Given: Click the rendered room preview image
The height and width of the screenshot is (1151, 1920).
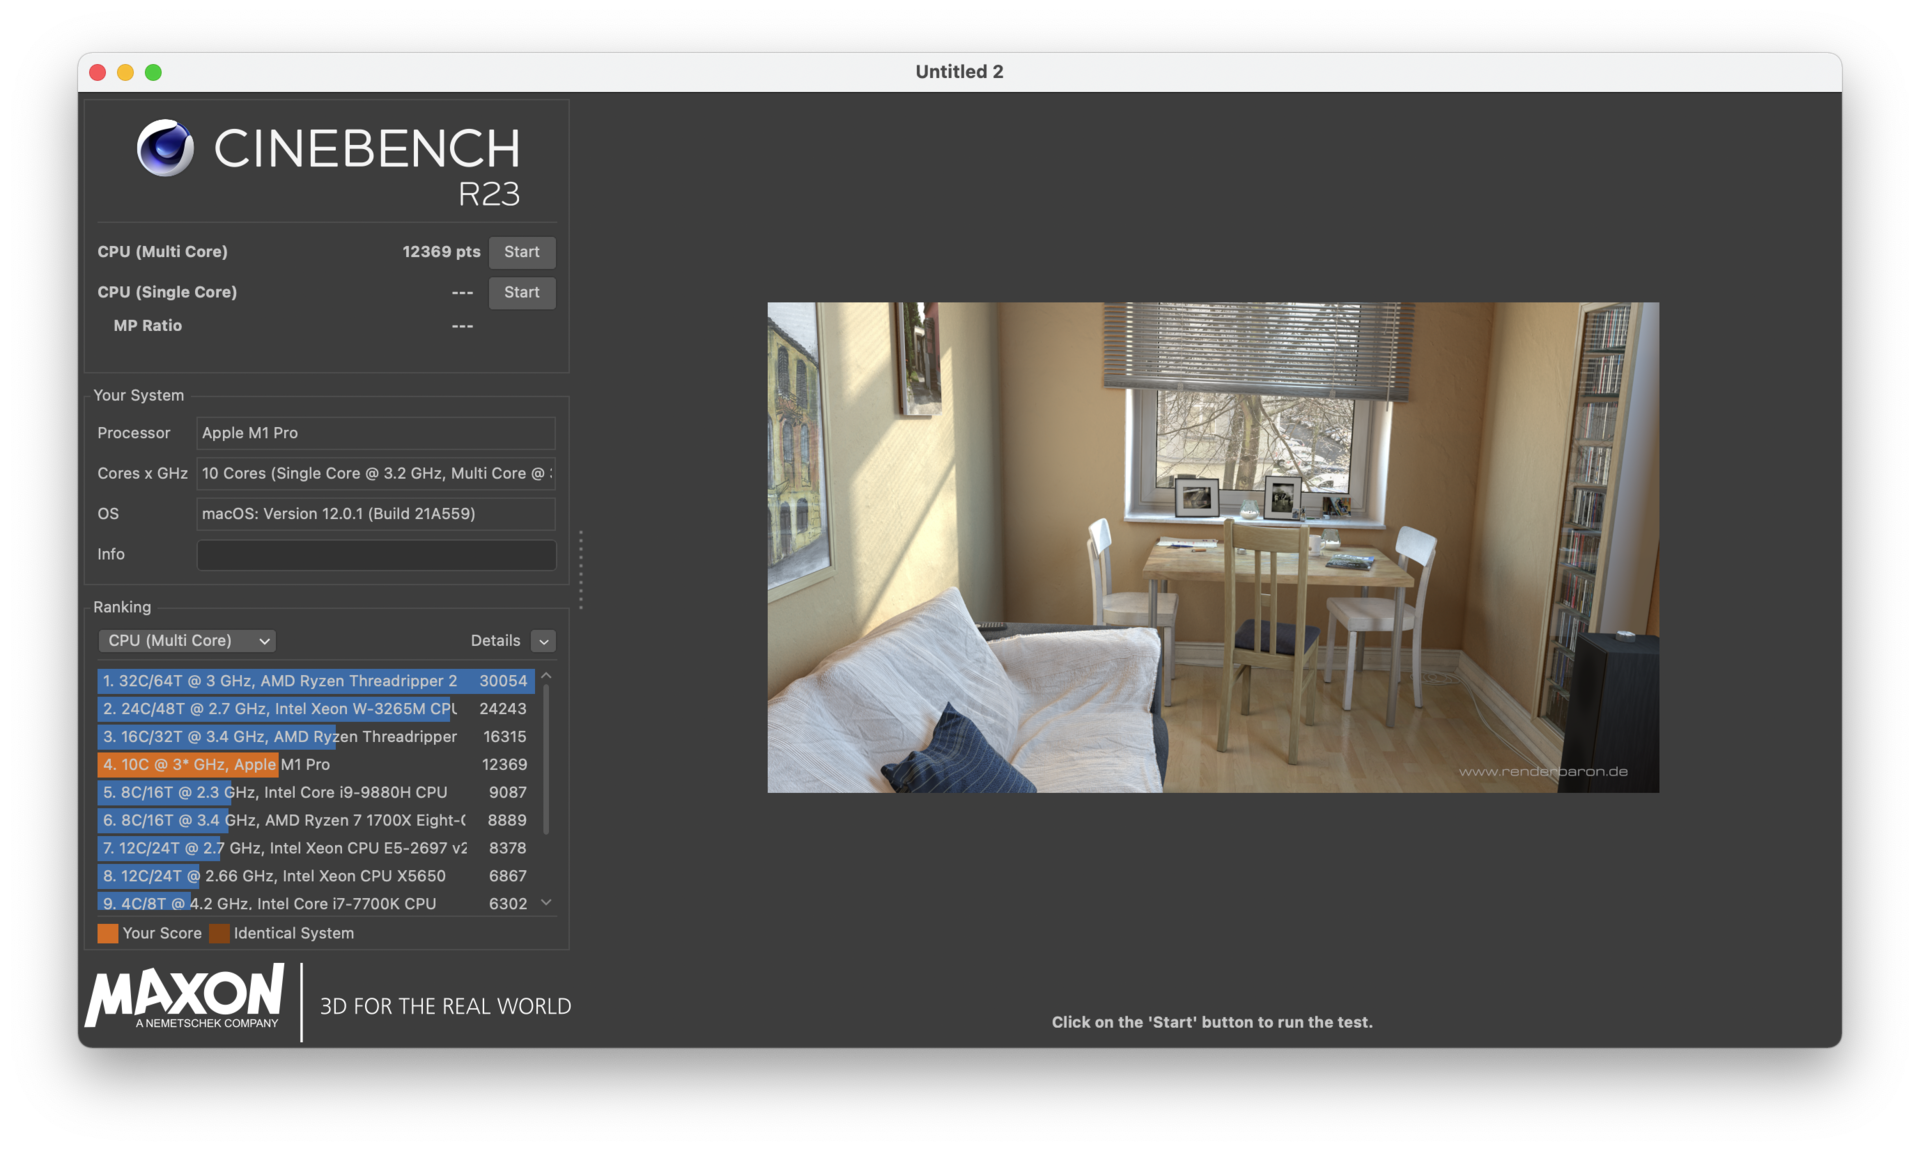Looking at the screenshot, I should tap(1212, 547).
